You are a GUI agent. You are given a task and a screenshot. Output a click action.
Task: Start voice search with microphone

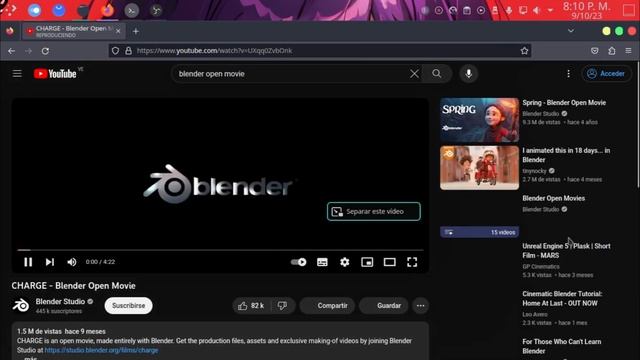(469, 74)
